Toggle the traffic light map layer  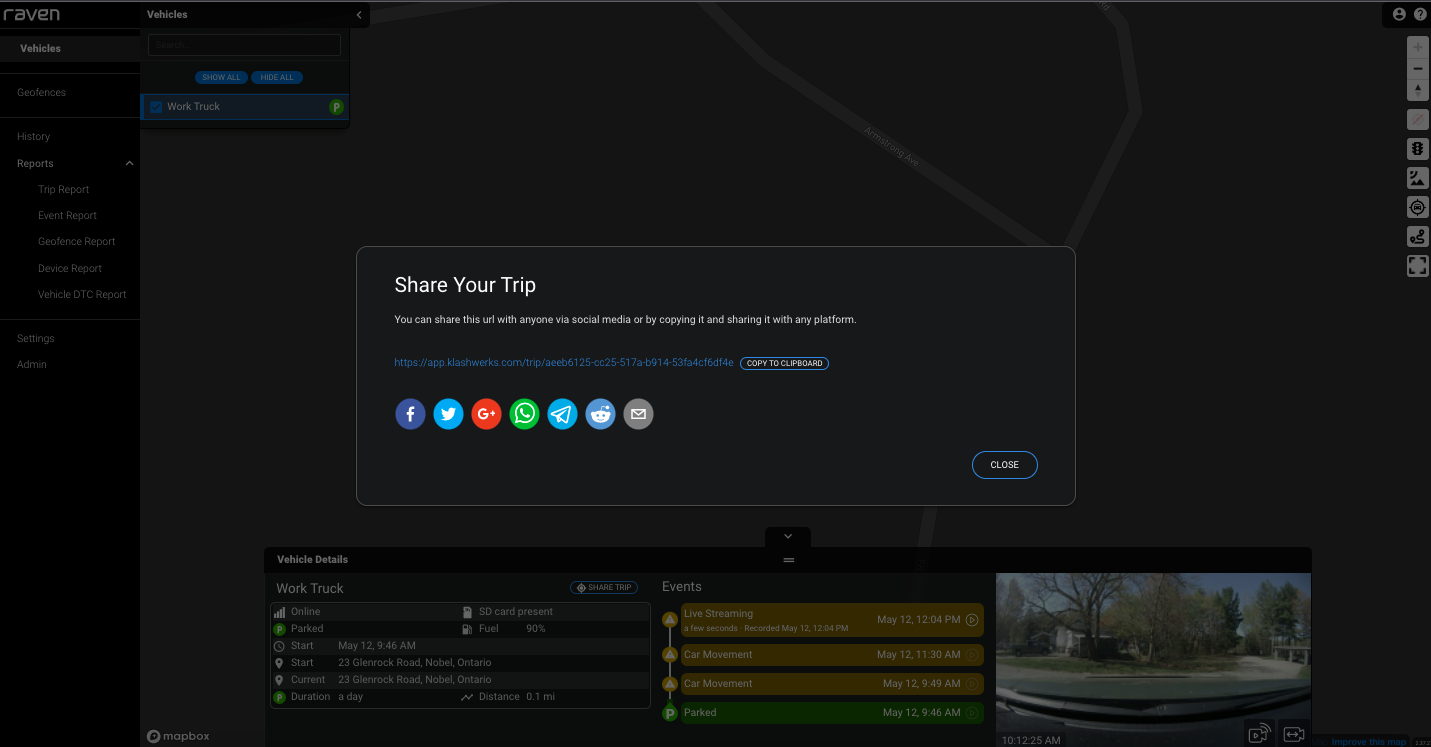(x=1417, y=149)
